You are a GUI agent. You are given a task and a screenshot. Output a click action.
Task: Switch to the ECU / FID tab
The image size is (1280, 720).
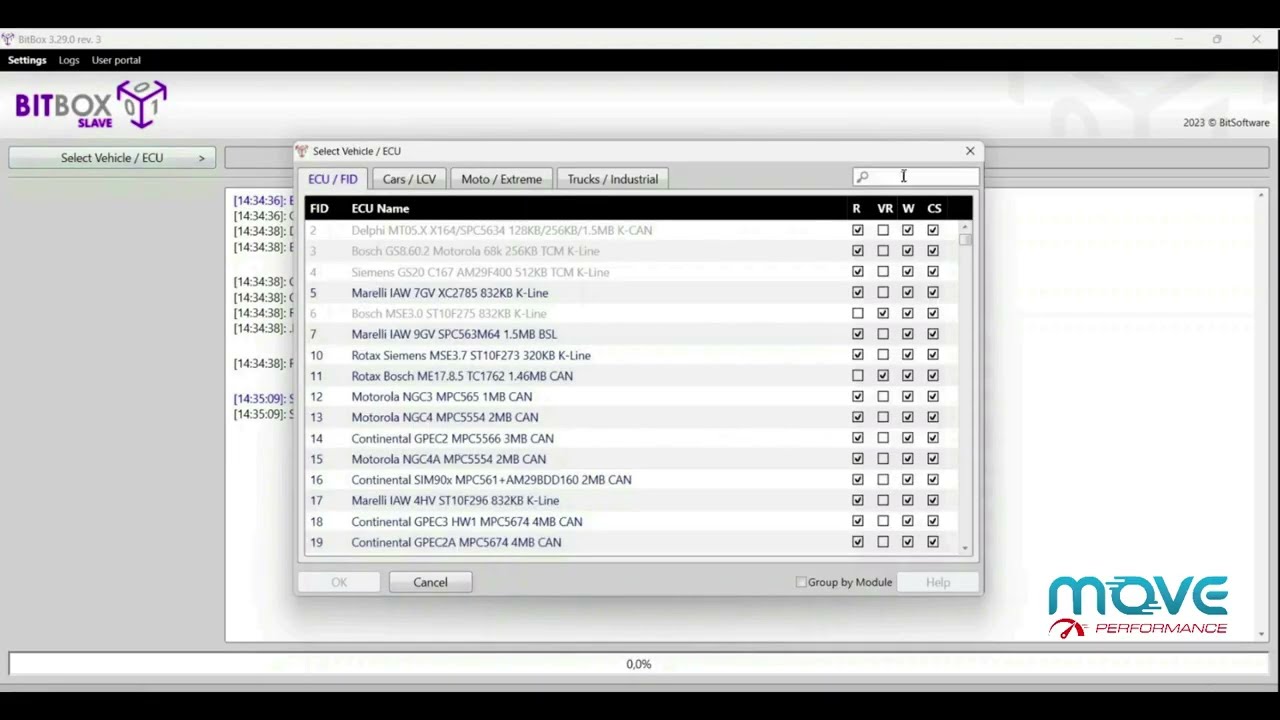pyautogui.click(x=333, y=179)
